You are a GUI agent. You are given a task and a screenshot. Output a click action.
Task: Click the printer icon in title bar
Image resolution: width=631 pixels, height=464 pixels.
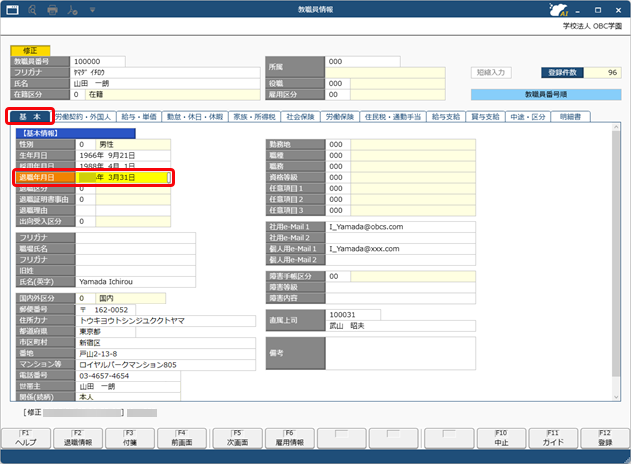[x=53, y=9]
